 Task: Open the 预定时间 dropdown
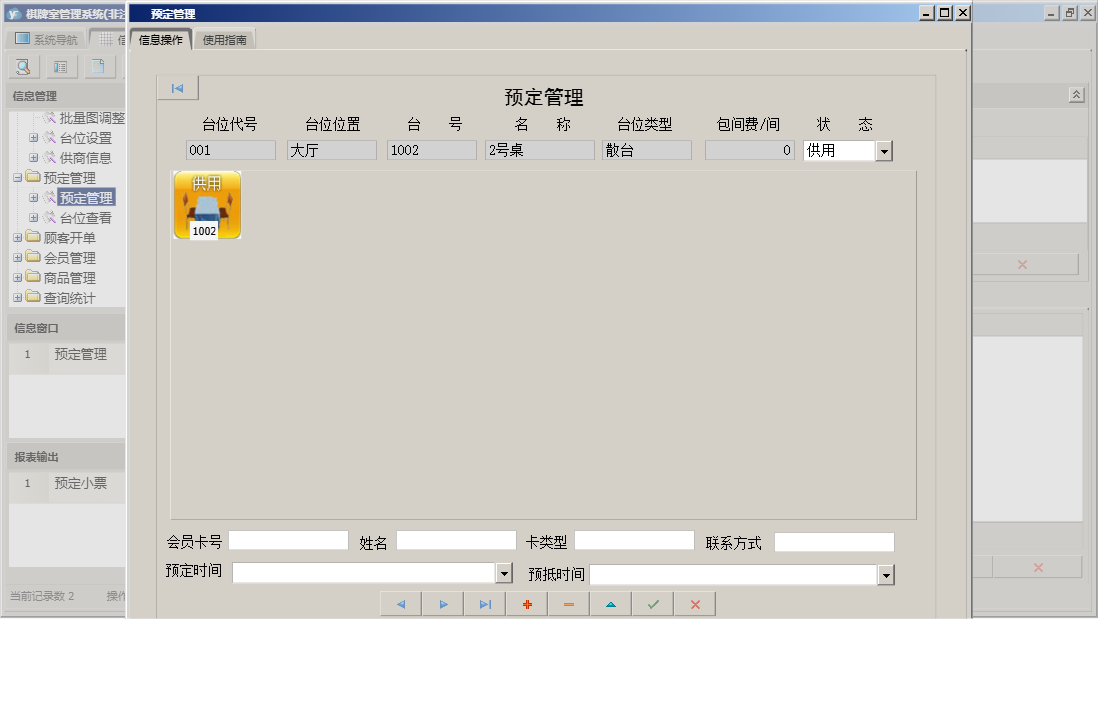pos(505,573)
